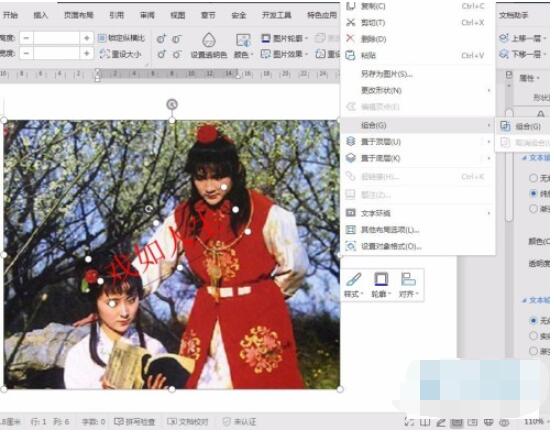
Task: Click the Format Object icon
Action: click(x=350, y=246)
